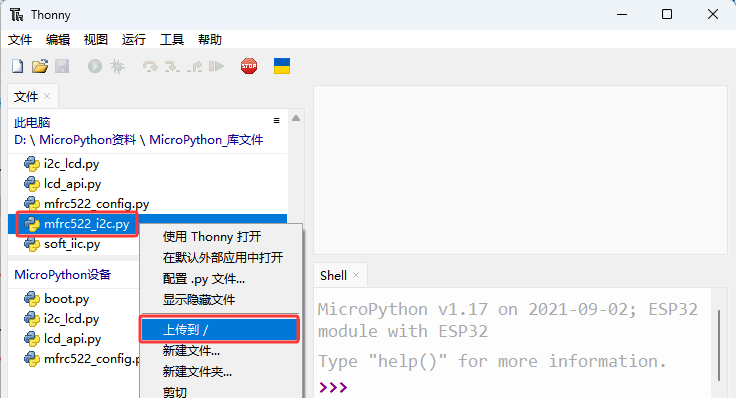Select mfrc522_config.py on MicroPython device
The width and height of the screenshot is (736, 398).
(x=92, y=359)
